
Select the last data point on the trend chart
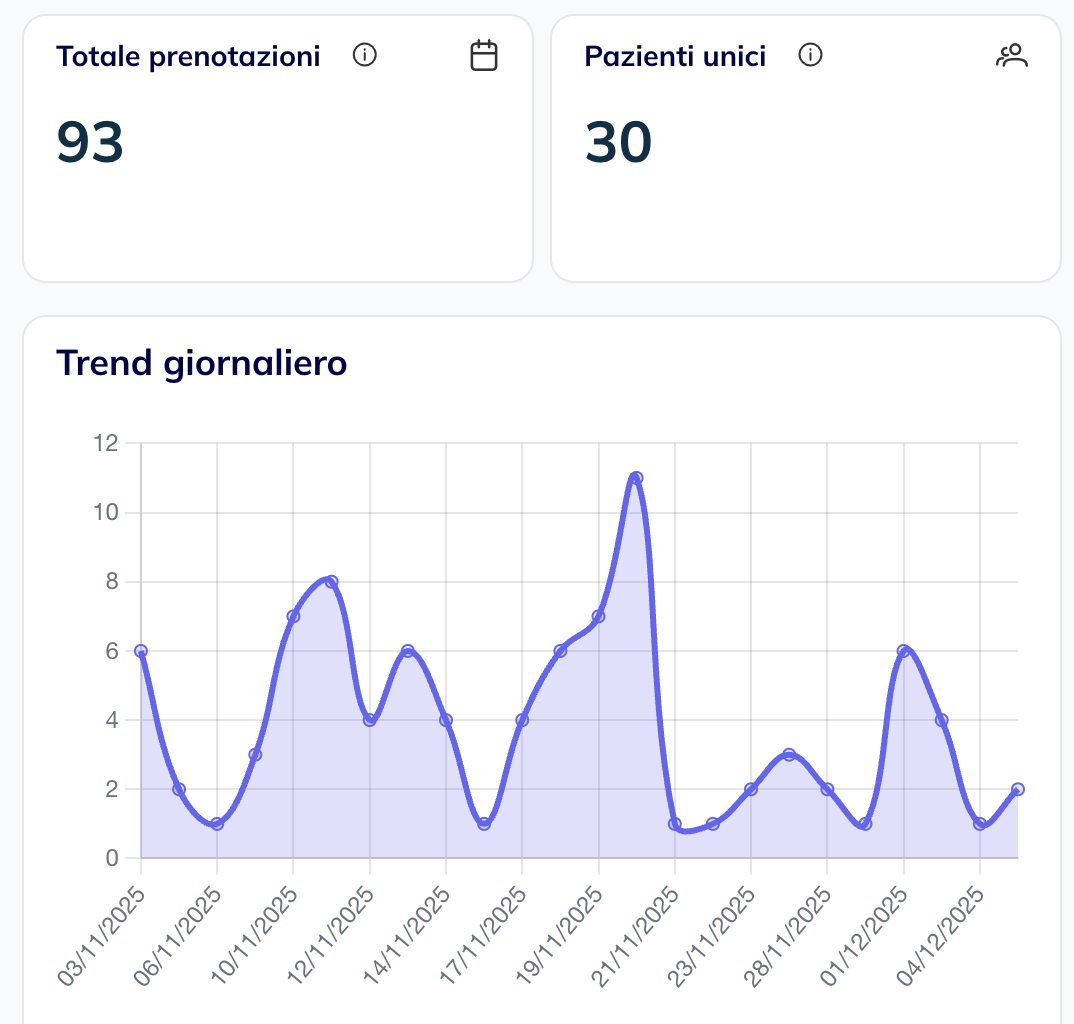coord(1019,789)
